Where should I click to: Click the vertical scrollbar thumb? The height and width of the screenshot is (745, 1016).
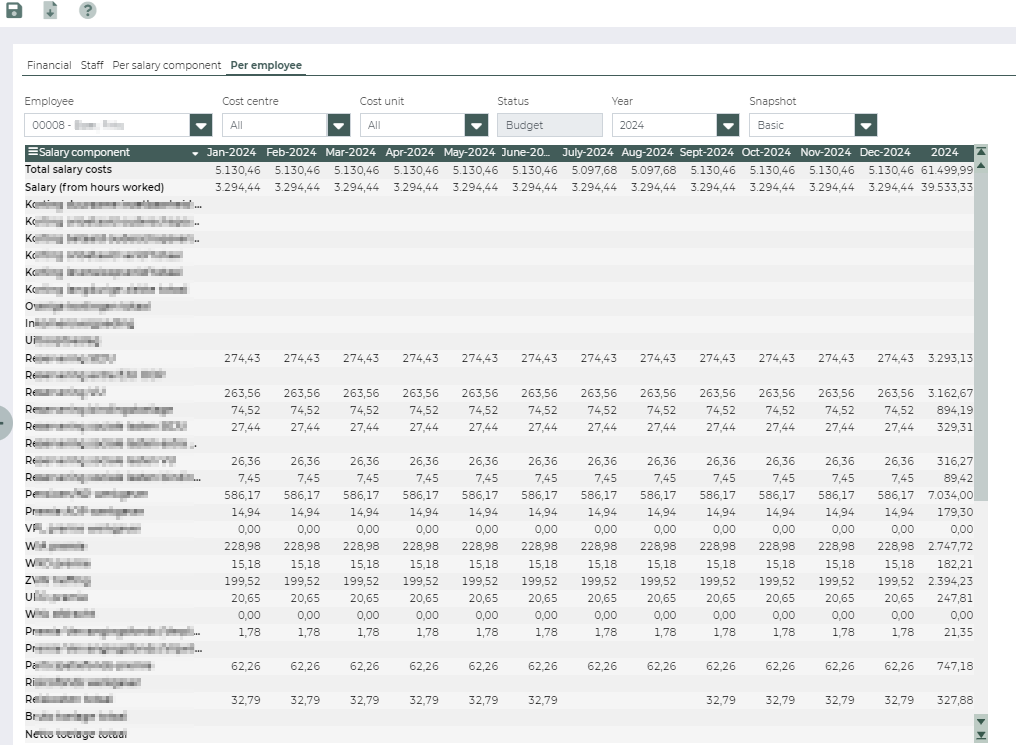click(x=981, y=337)
